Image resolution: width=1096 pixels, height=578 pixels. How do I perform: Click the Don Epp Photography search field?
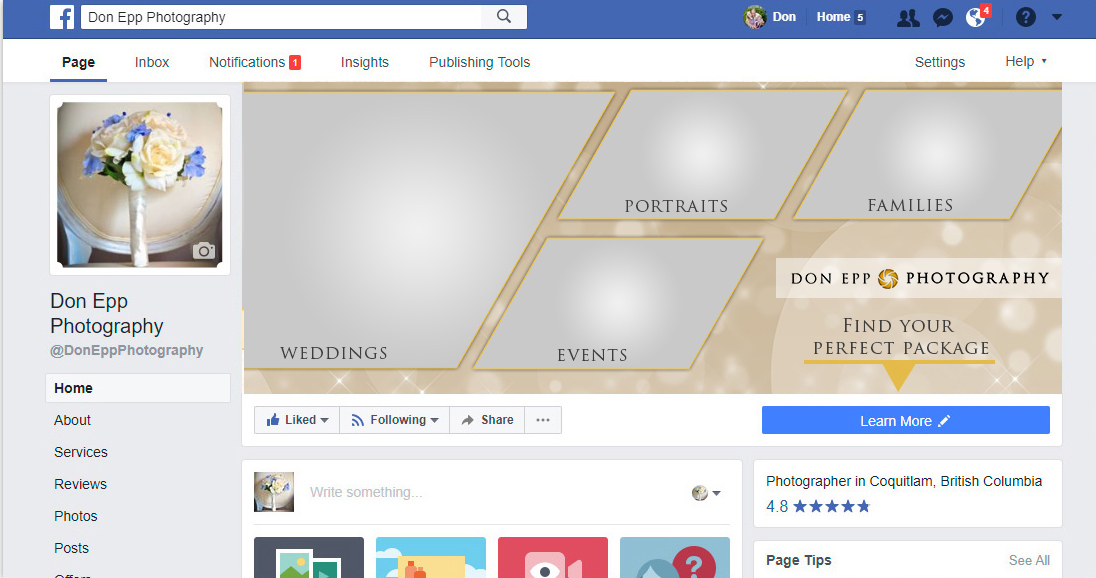[281, 17]
